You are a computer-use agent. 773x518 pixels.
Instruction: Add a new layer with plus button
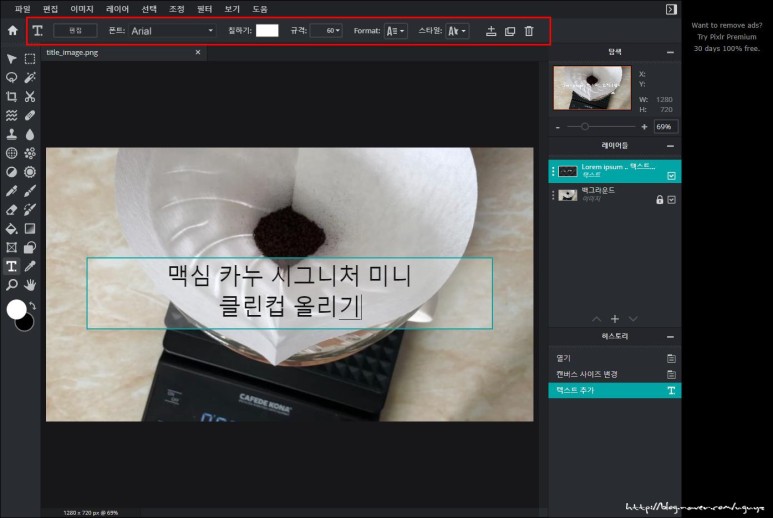[x=615, y=319]
